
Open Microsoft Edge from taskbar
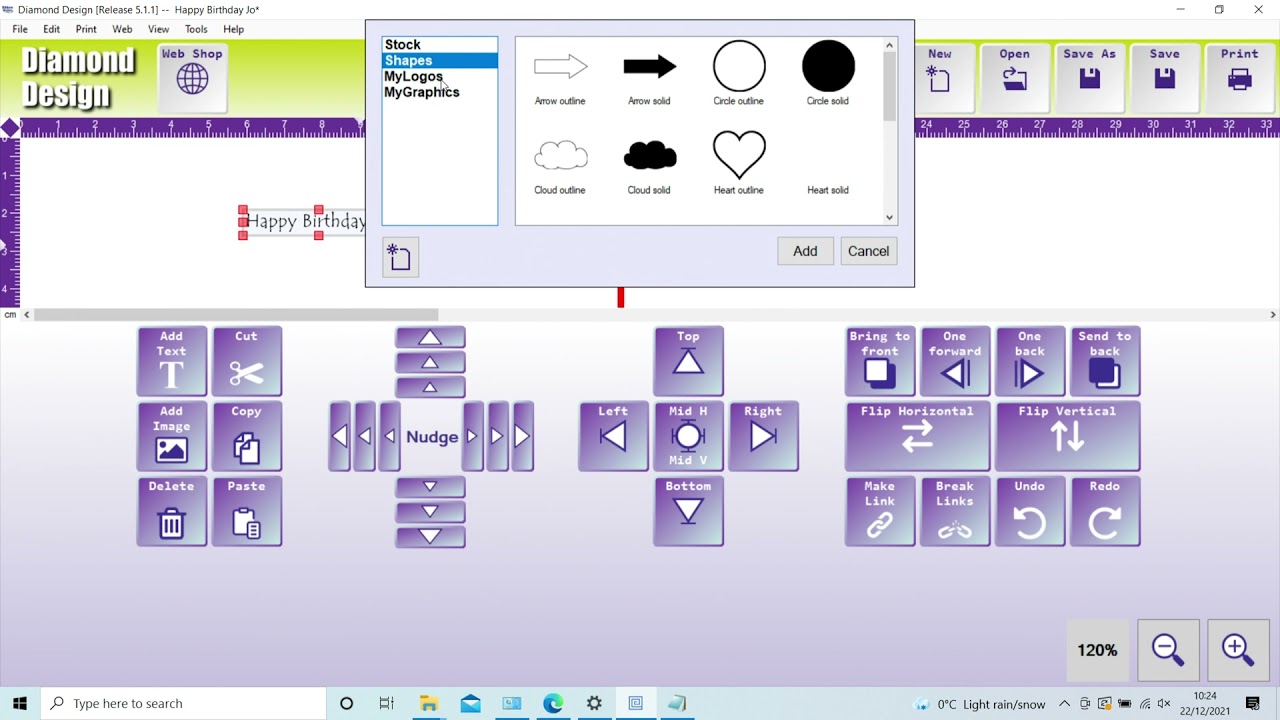pos(553,703)
